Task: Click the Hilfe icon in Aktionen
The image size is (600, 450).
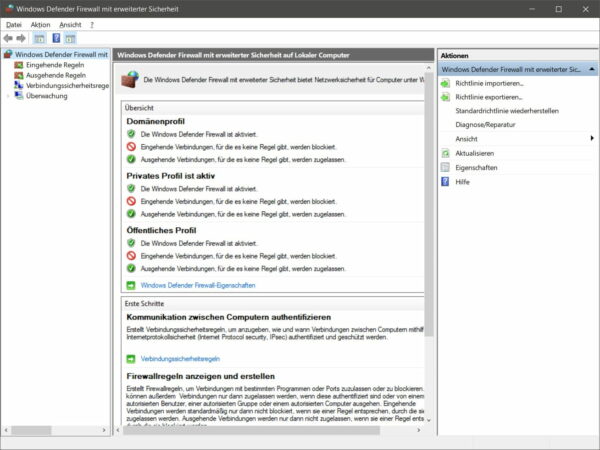Action: (445, 182)
